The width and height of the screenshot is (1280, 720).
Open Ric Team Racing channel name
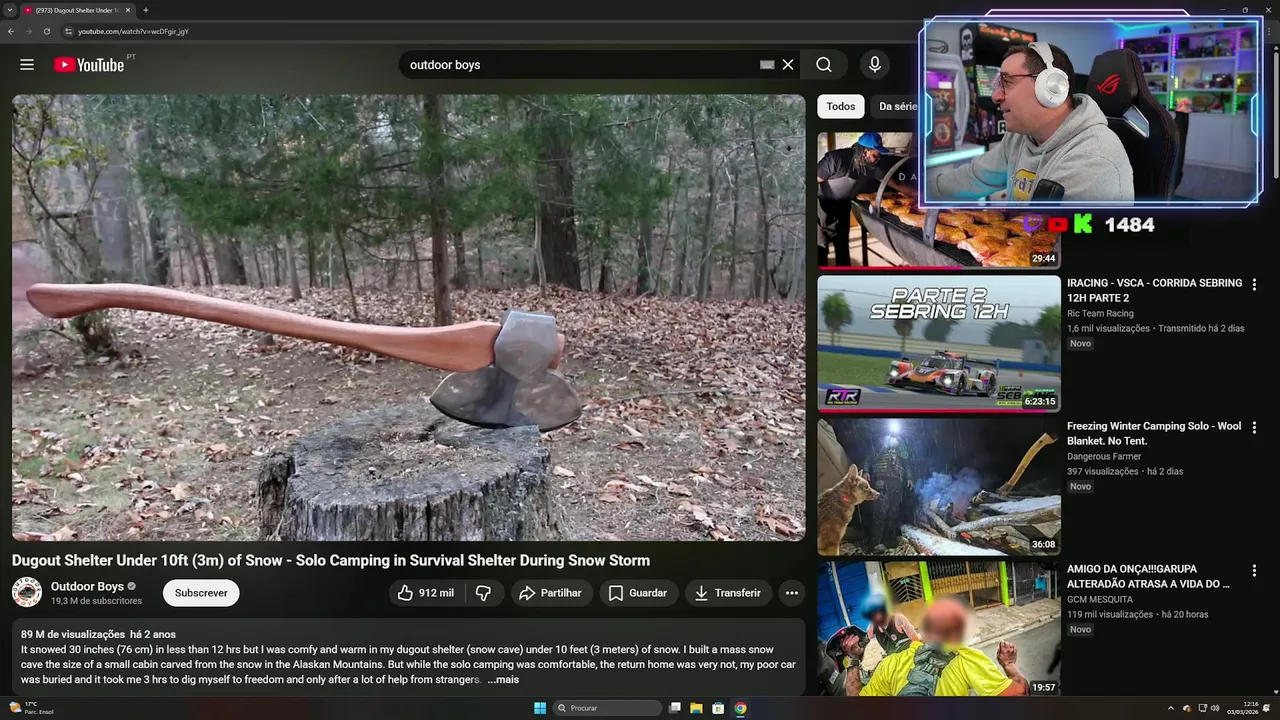pos(1100,314)
